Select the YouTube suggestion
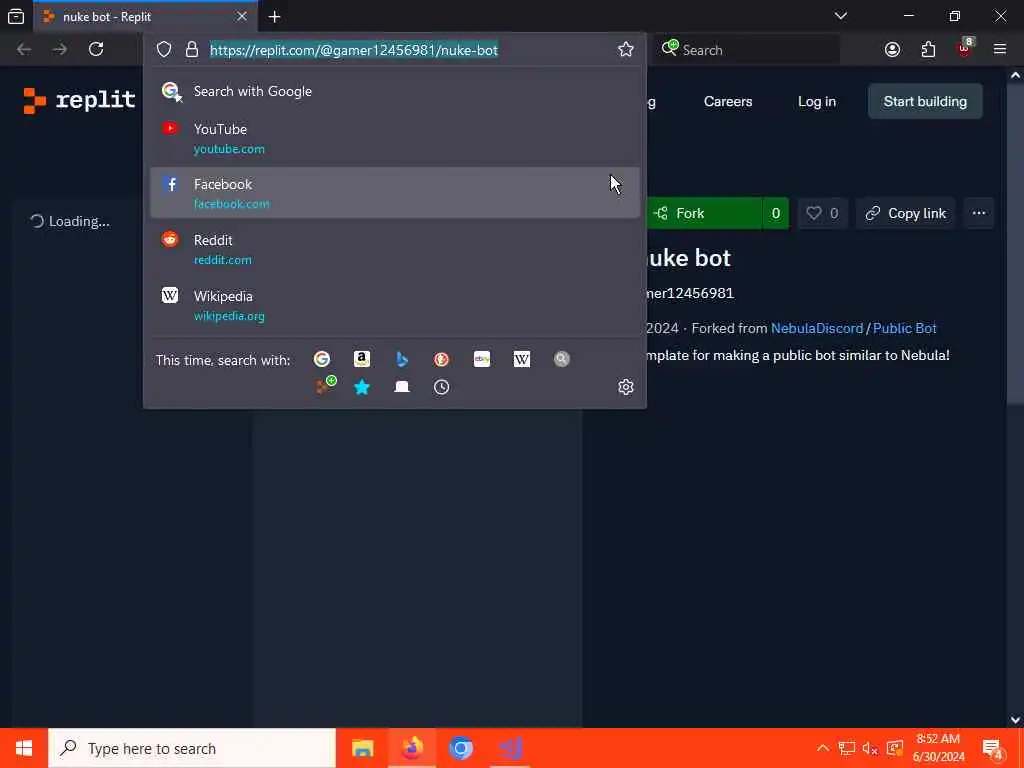Viewport: 1024px width, 768px height. coord(394,138)
